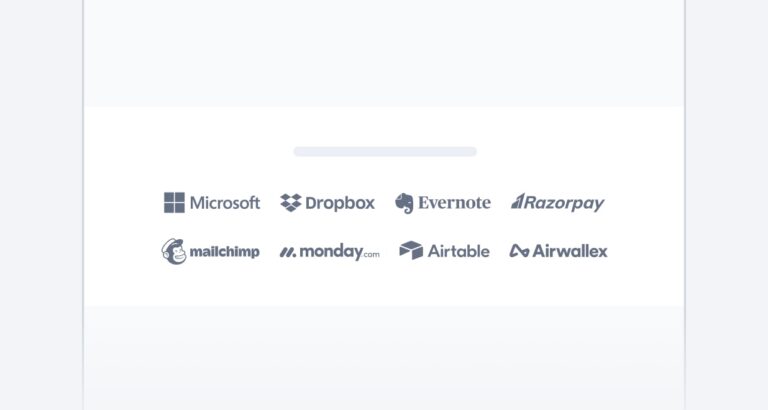Select the Microsoft wordmark text

[225, 203]
